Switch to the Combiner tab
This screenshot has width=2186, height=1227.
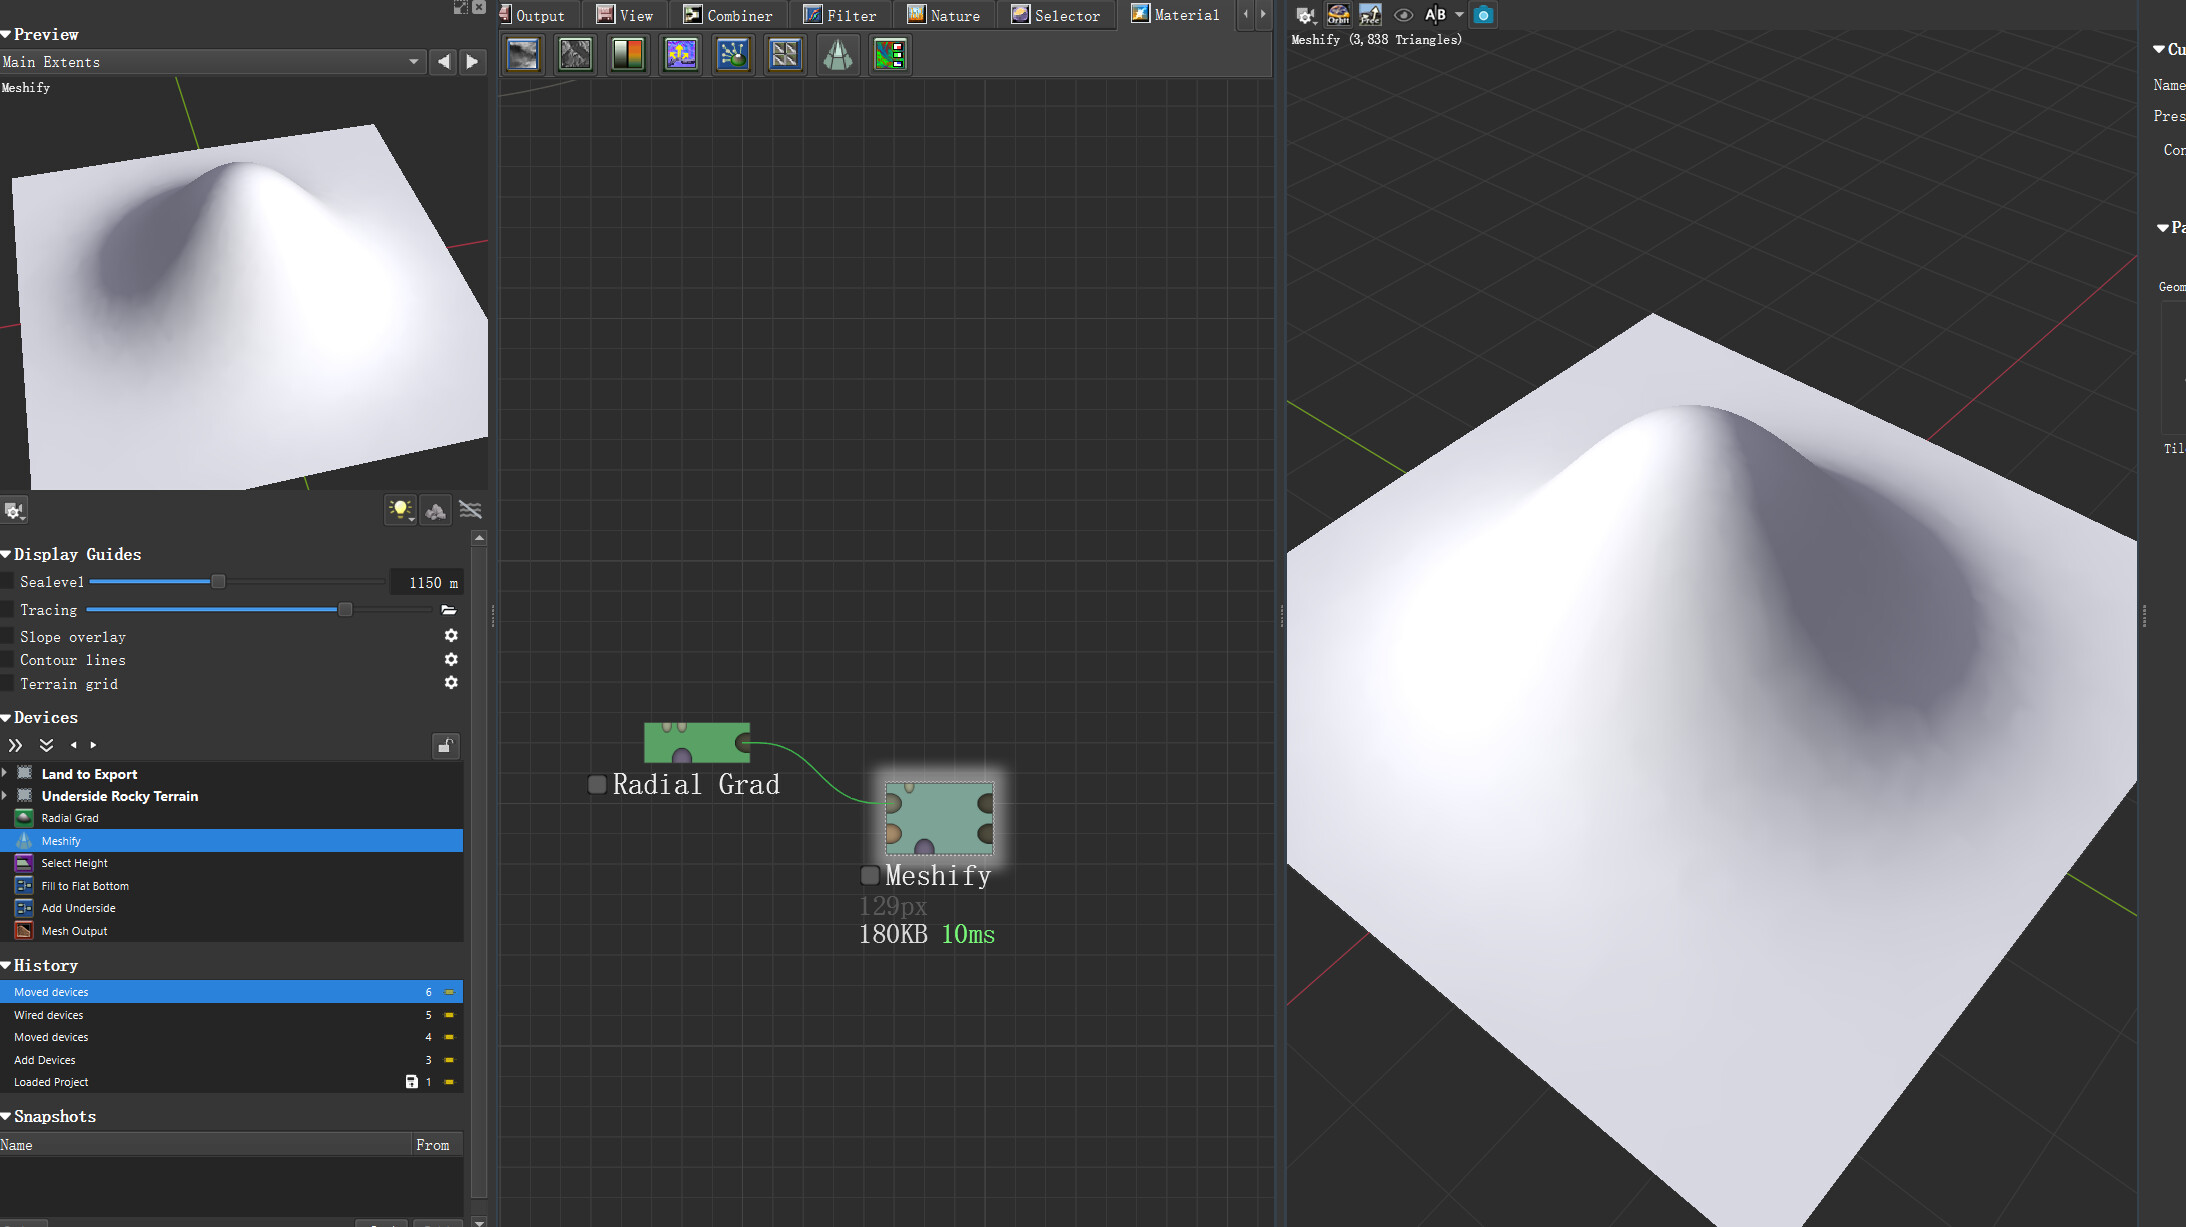(x=728, y=15)
